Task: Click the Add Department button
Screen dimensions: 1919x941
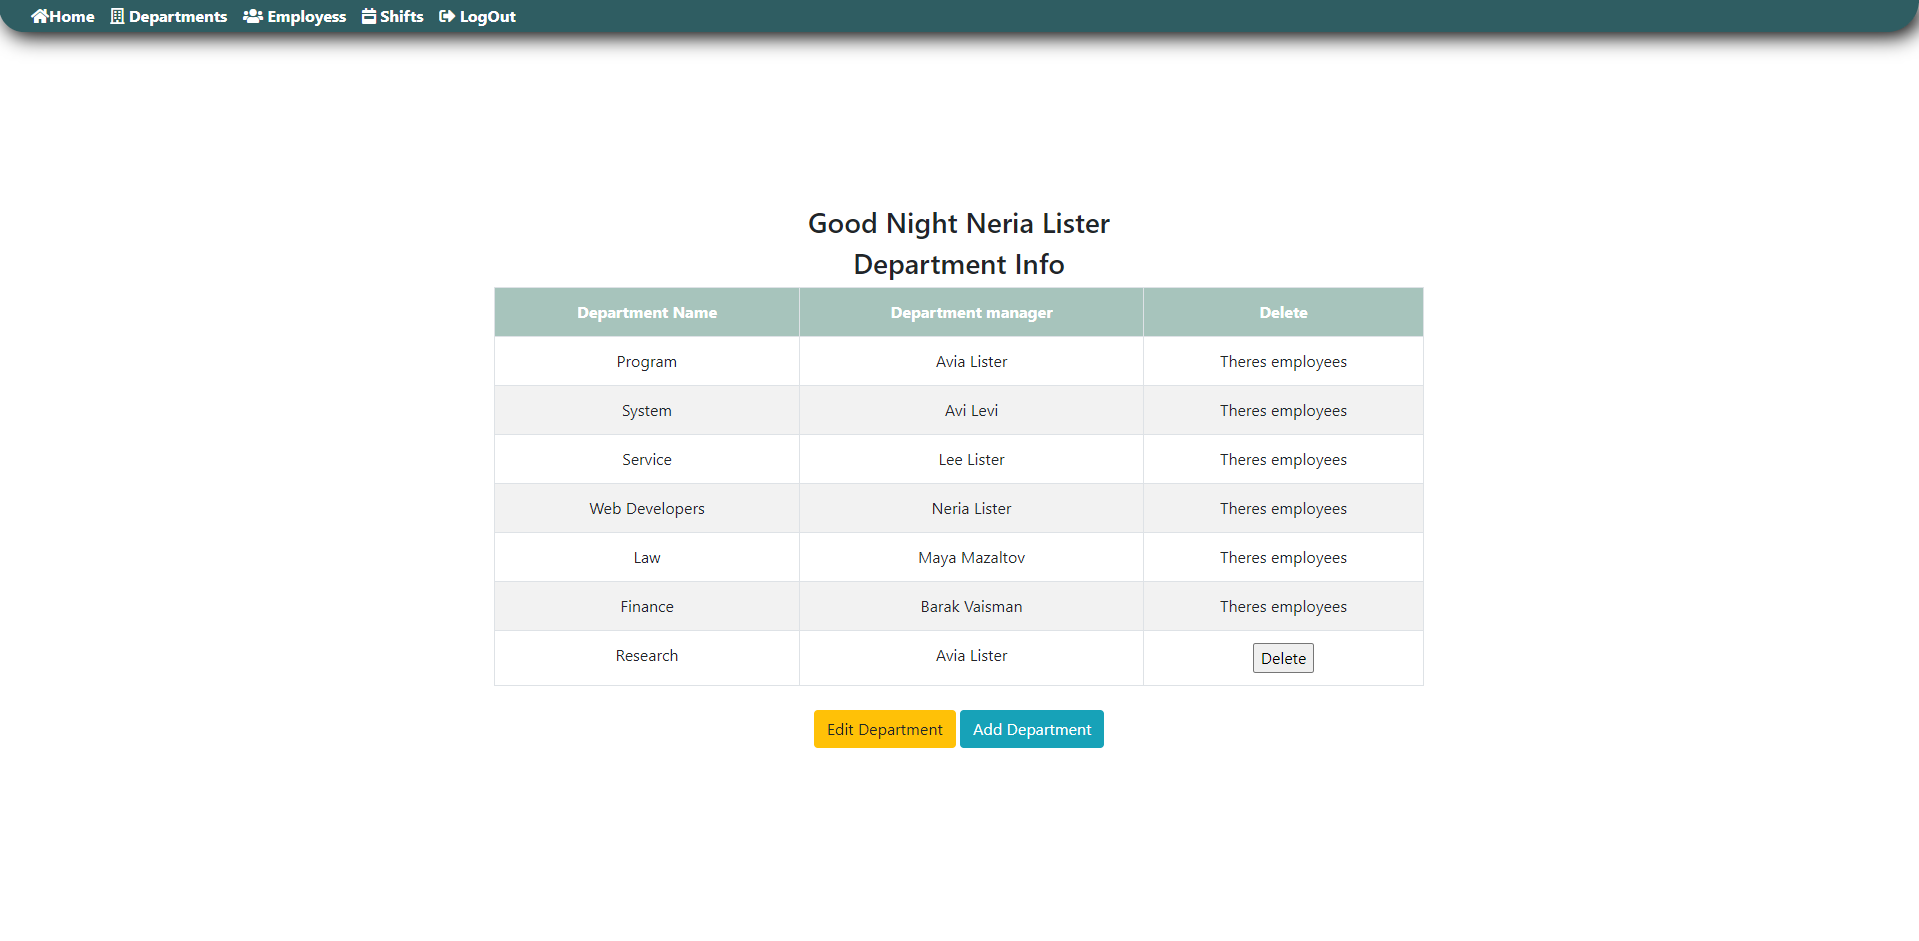Action: (x=1032, y=729)
